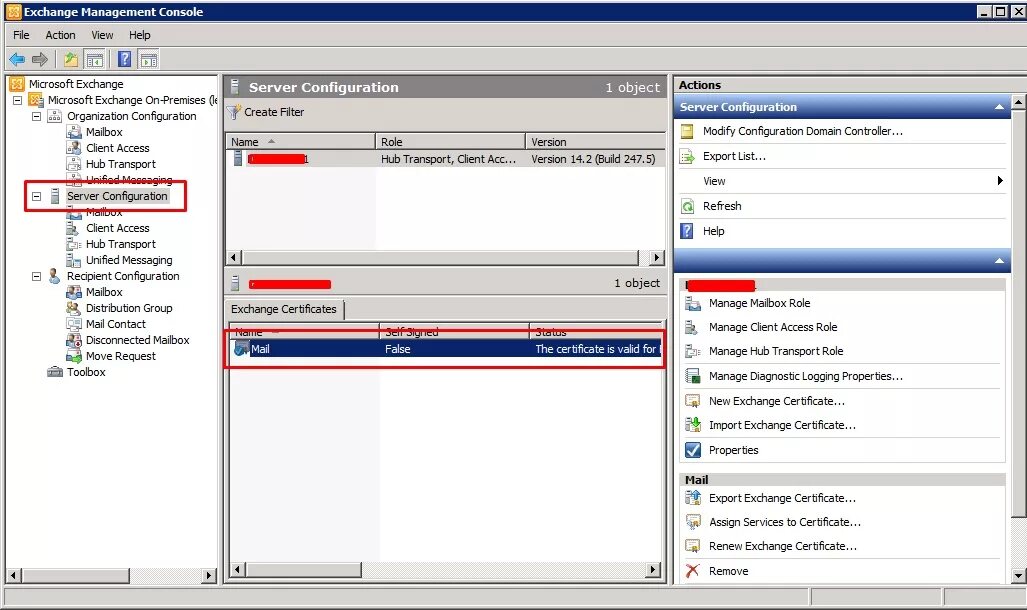Sort servers by the Name column header
This screenshot has height=610, width=1027.
point(300,142)
